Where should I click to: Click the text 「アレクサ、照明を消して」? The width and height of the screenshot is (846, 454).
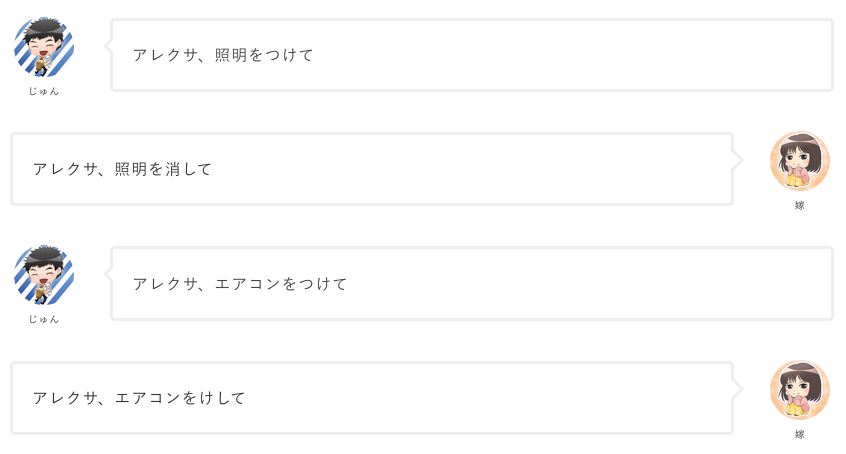coord(122,169)
